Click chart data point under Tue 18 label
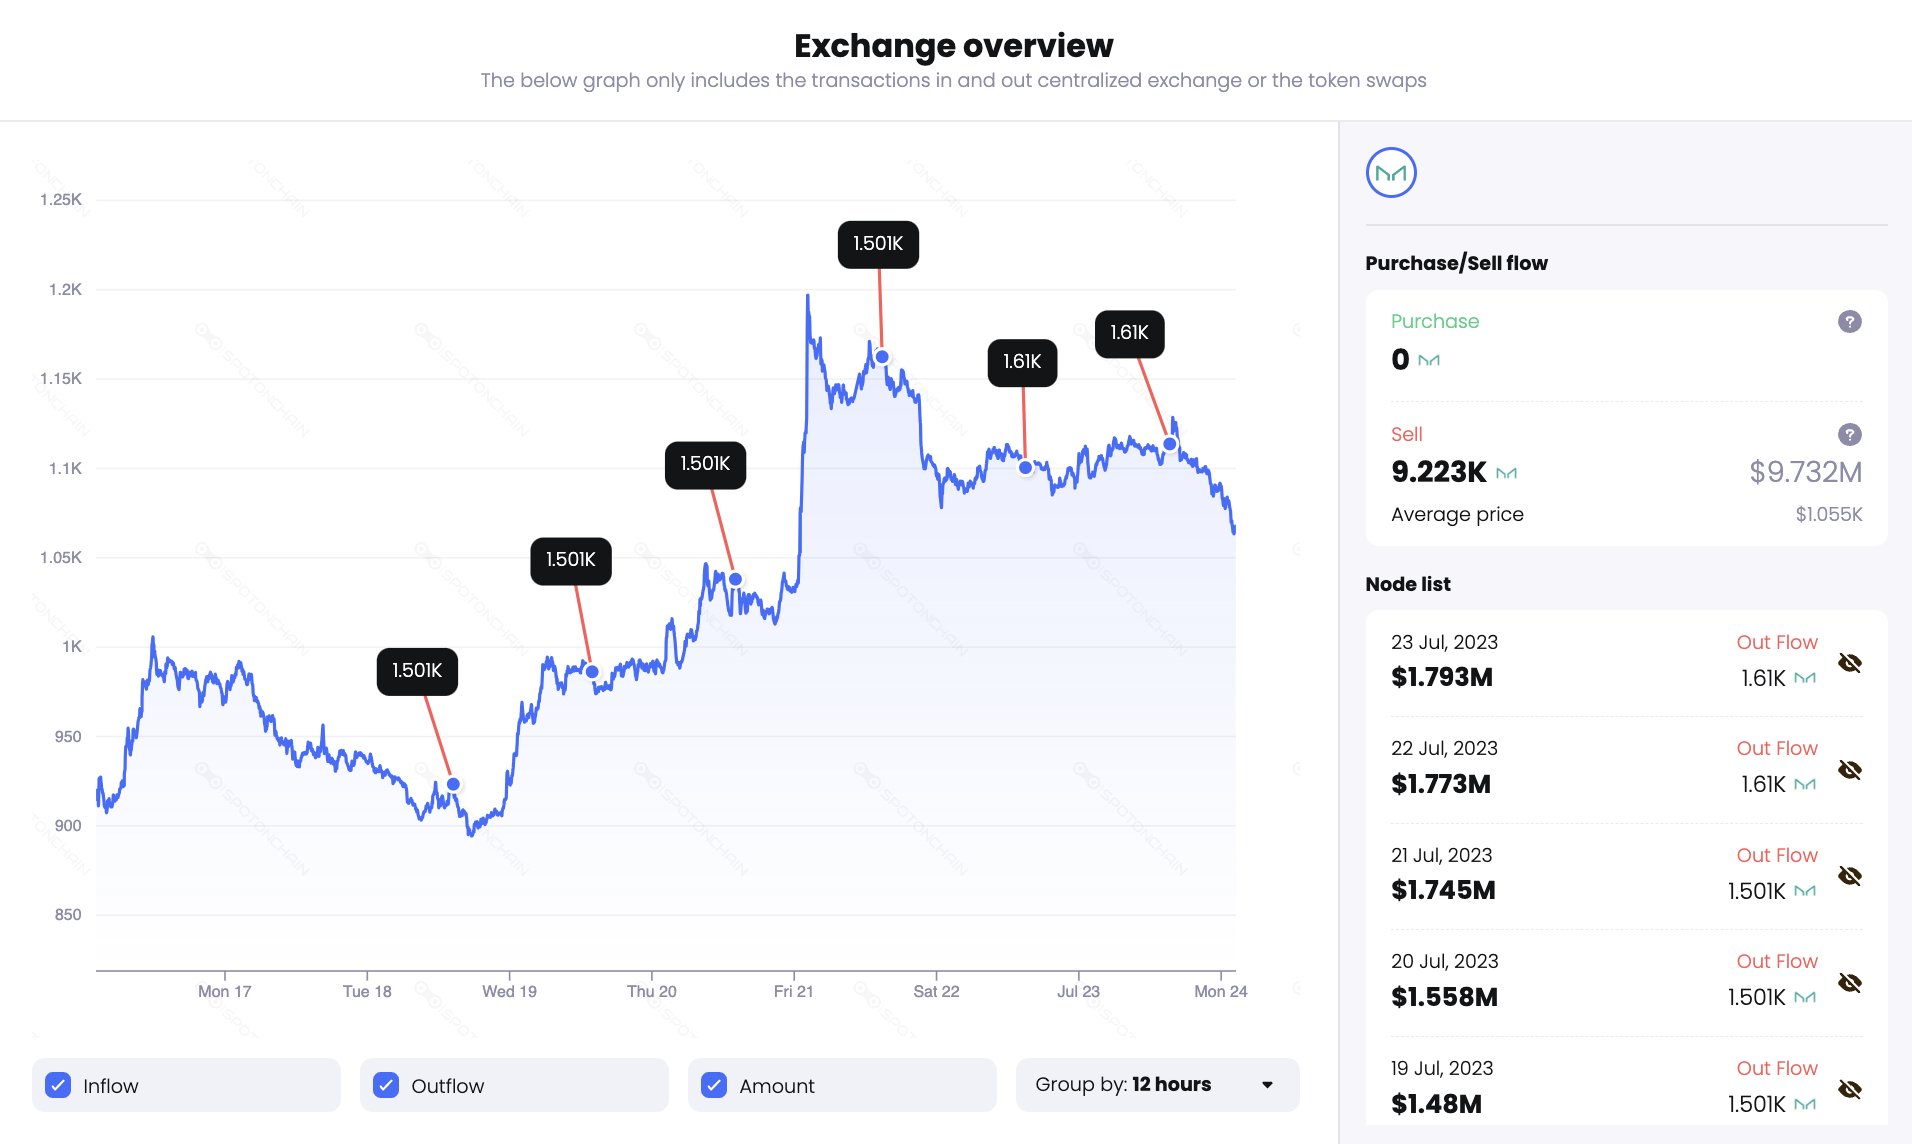Viewport: 1912px width, 1144px height. (x=453, y=784)
